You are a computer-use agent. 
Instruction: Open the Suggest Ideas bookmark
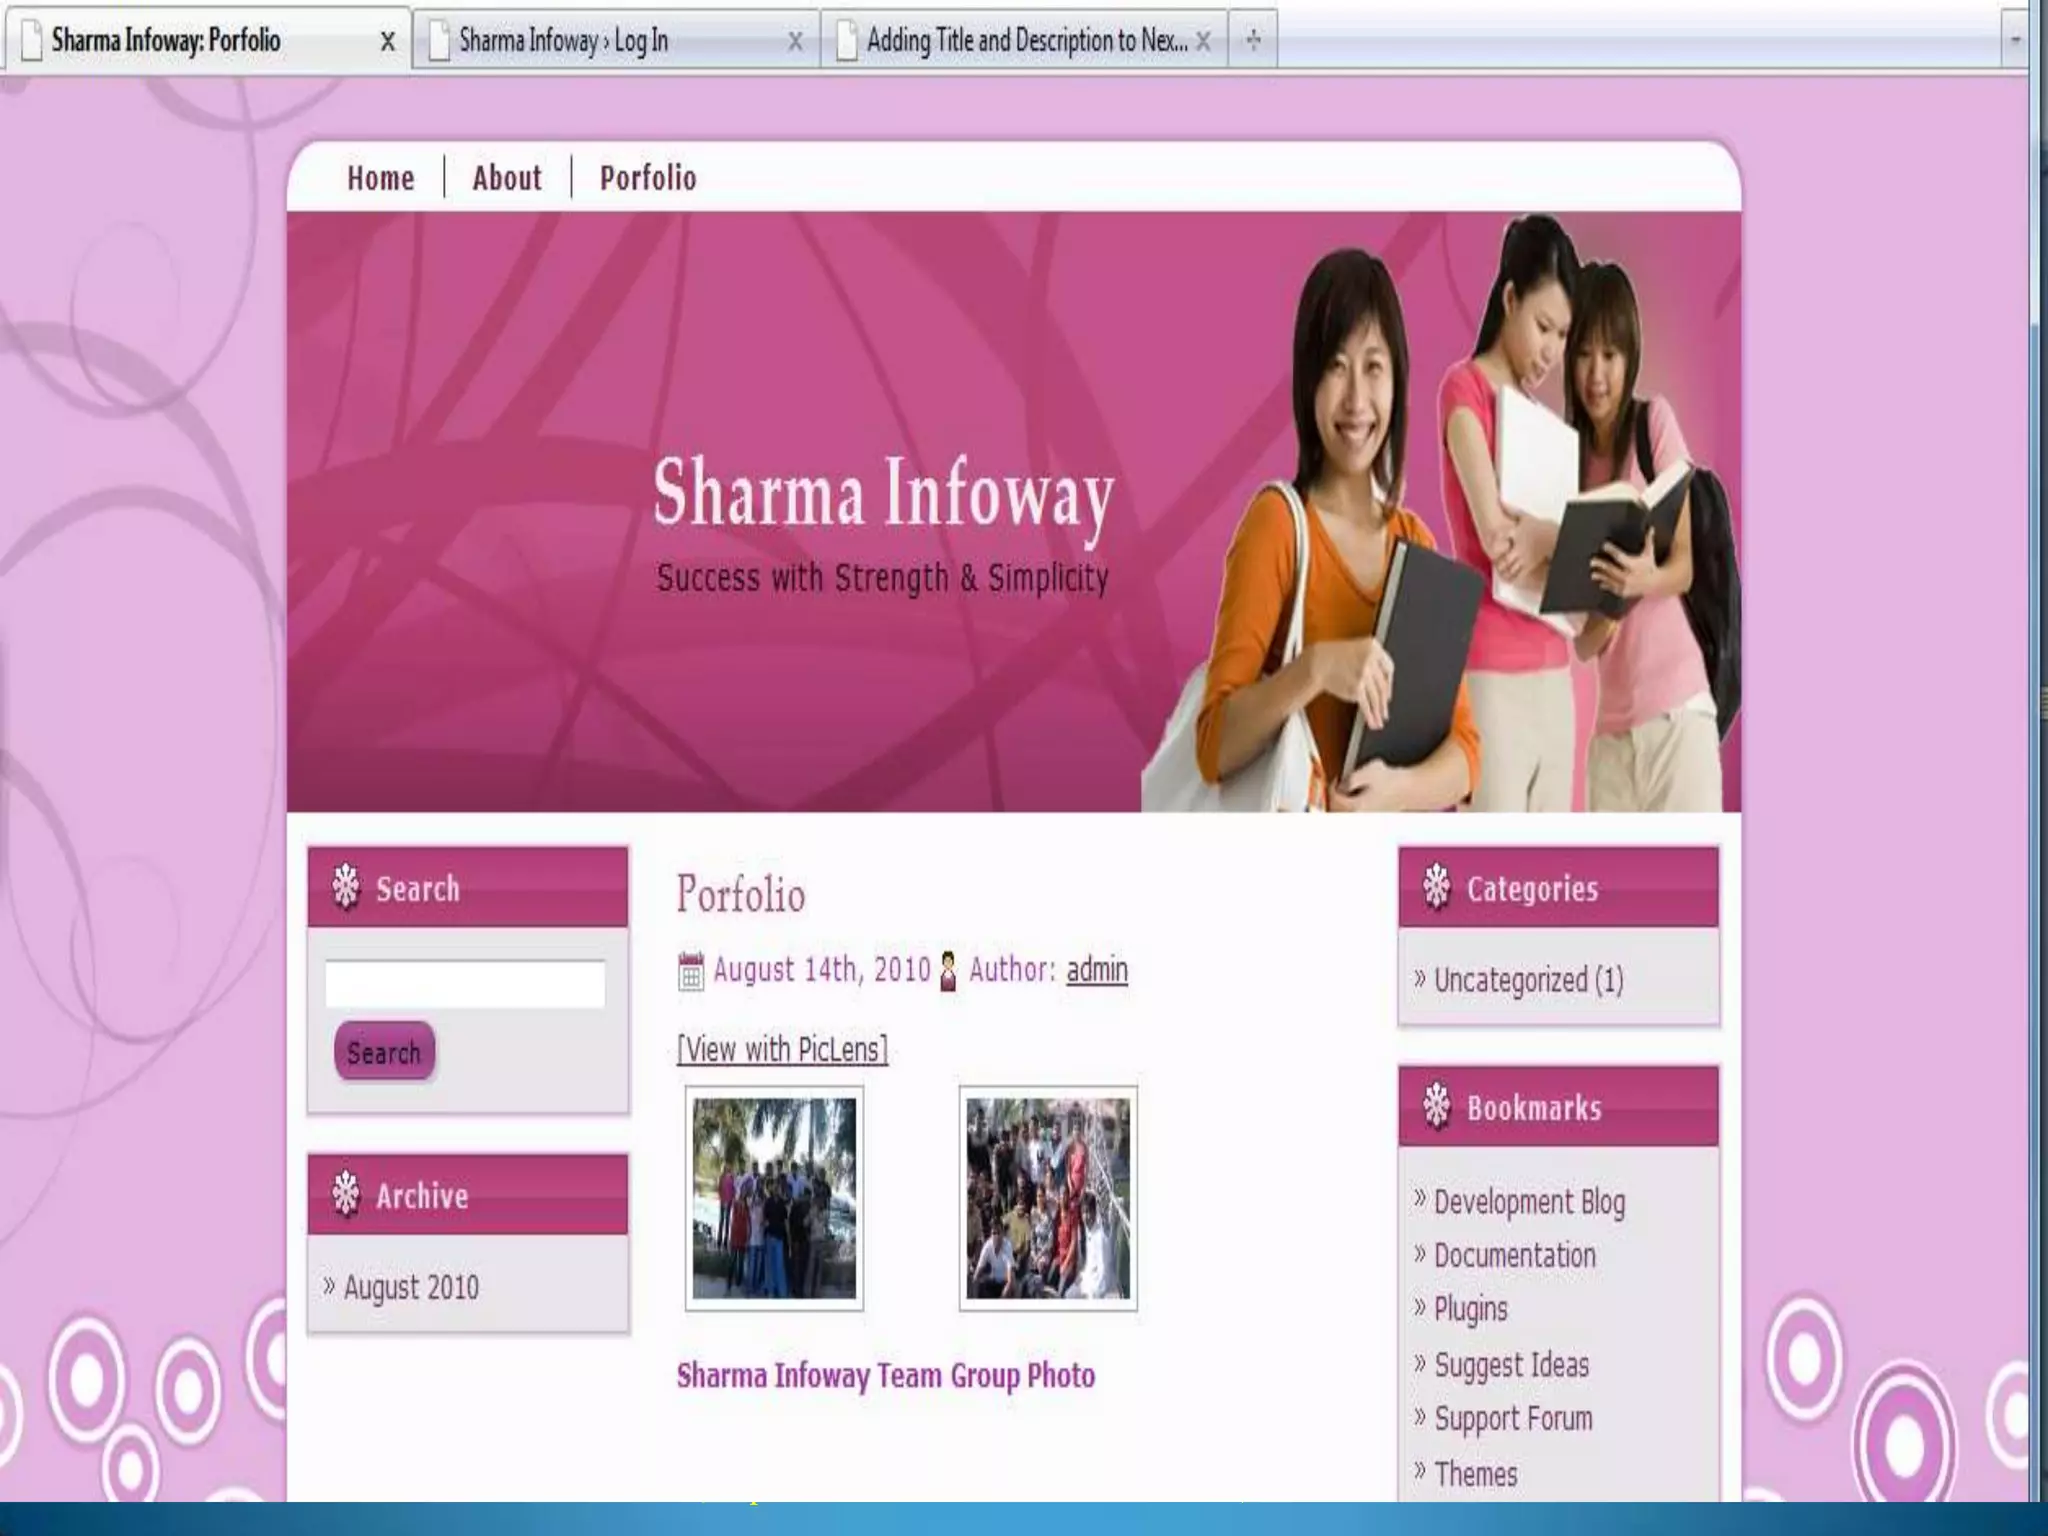(1512, 1365)
